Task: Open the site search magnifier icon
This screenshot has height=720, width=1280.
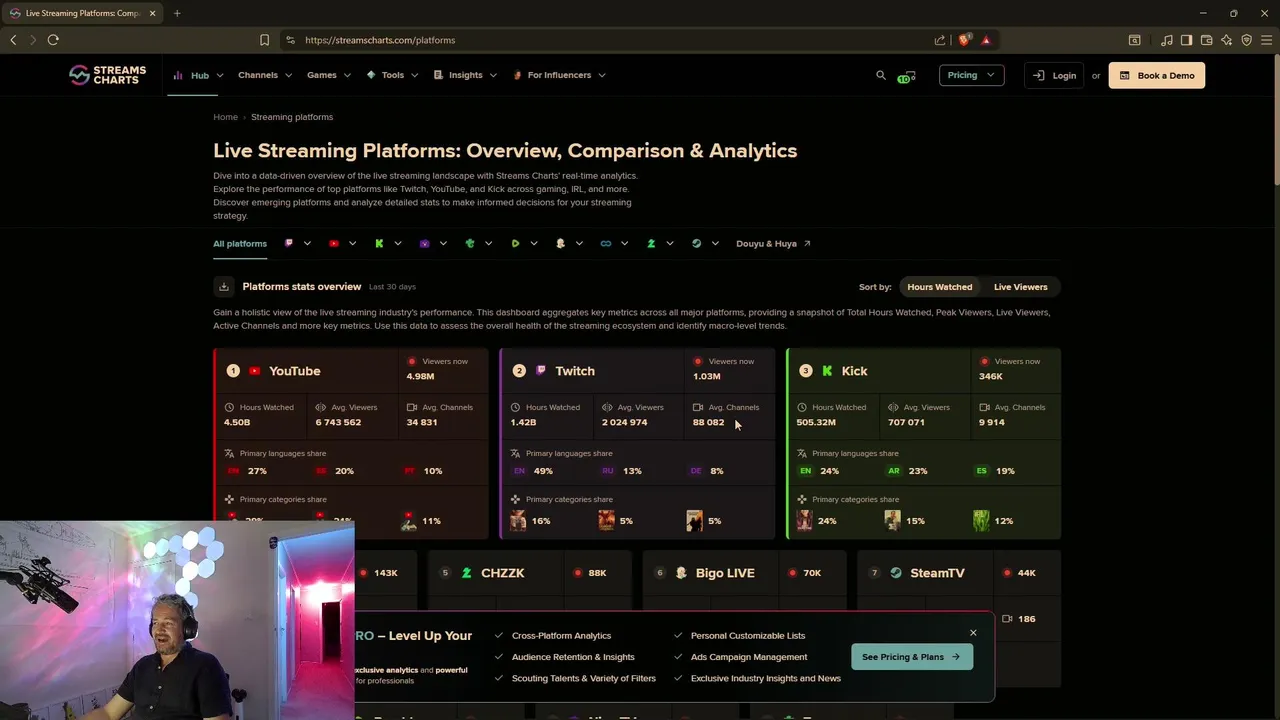Action: click(x=881, y=75)
